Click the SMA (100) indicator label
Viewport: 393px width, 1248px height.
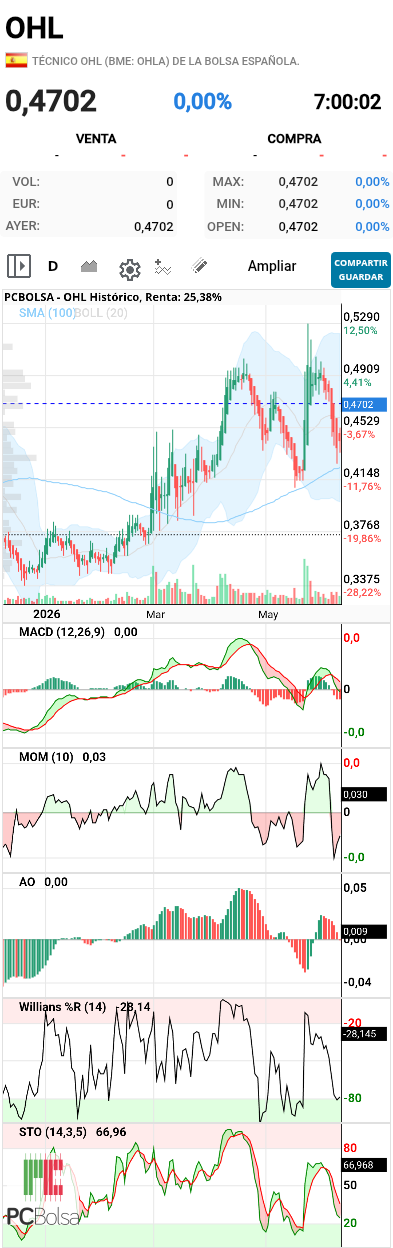pos(47,313)
